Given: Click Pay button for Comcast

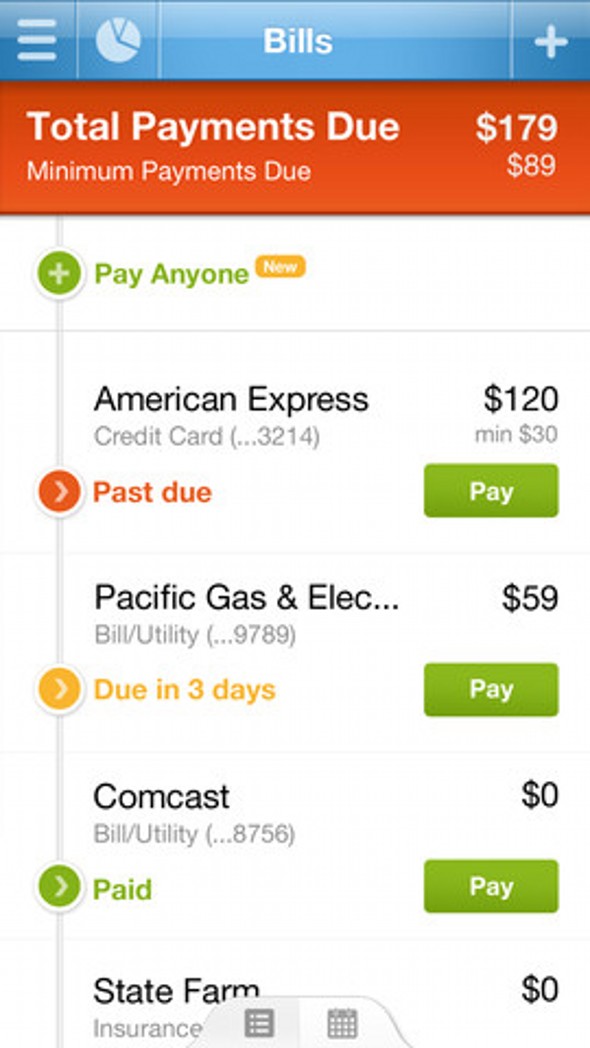Looking at the screenshot, I should click(491, 886).
